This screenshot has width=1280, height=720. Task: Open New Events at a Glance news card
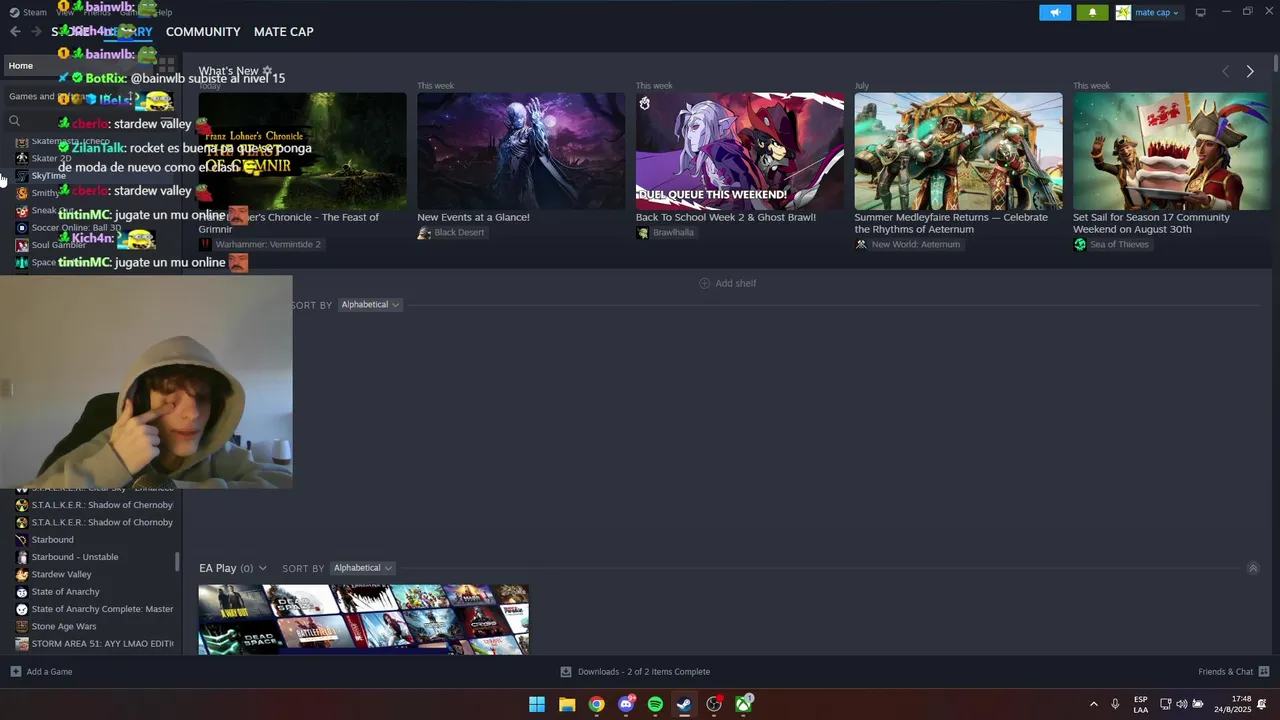[521, 152]
